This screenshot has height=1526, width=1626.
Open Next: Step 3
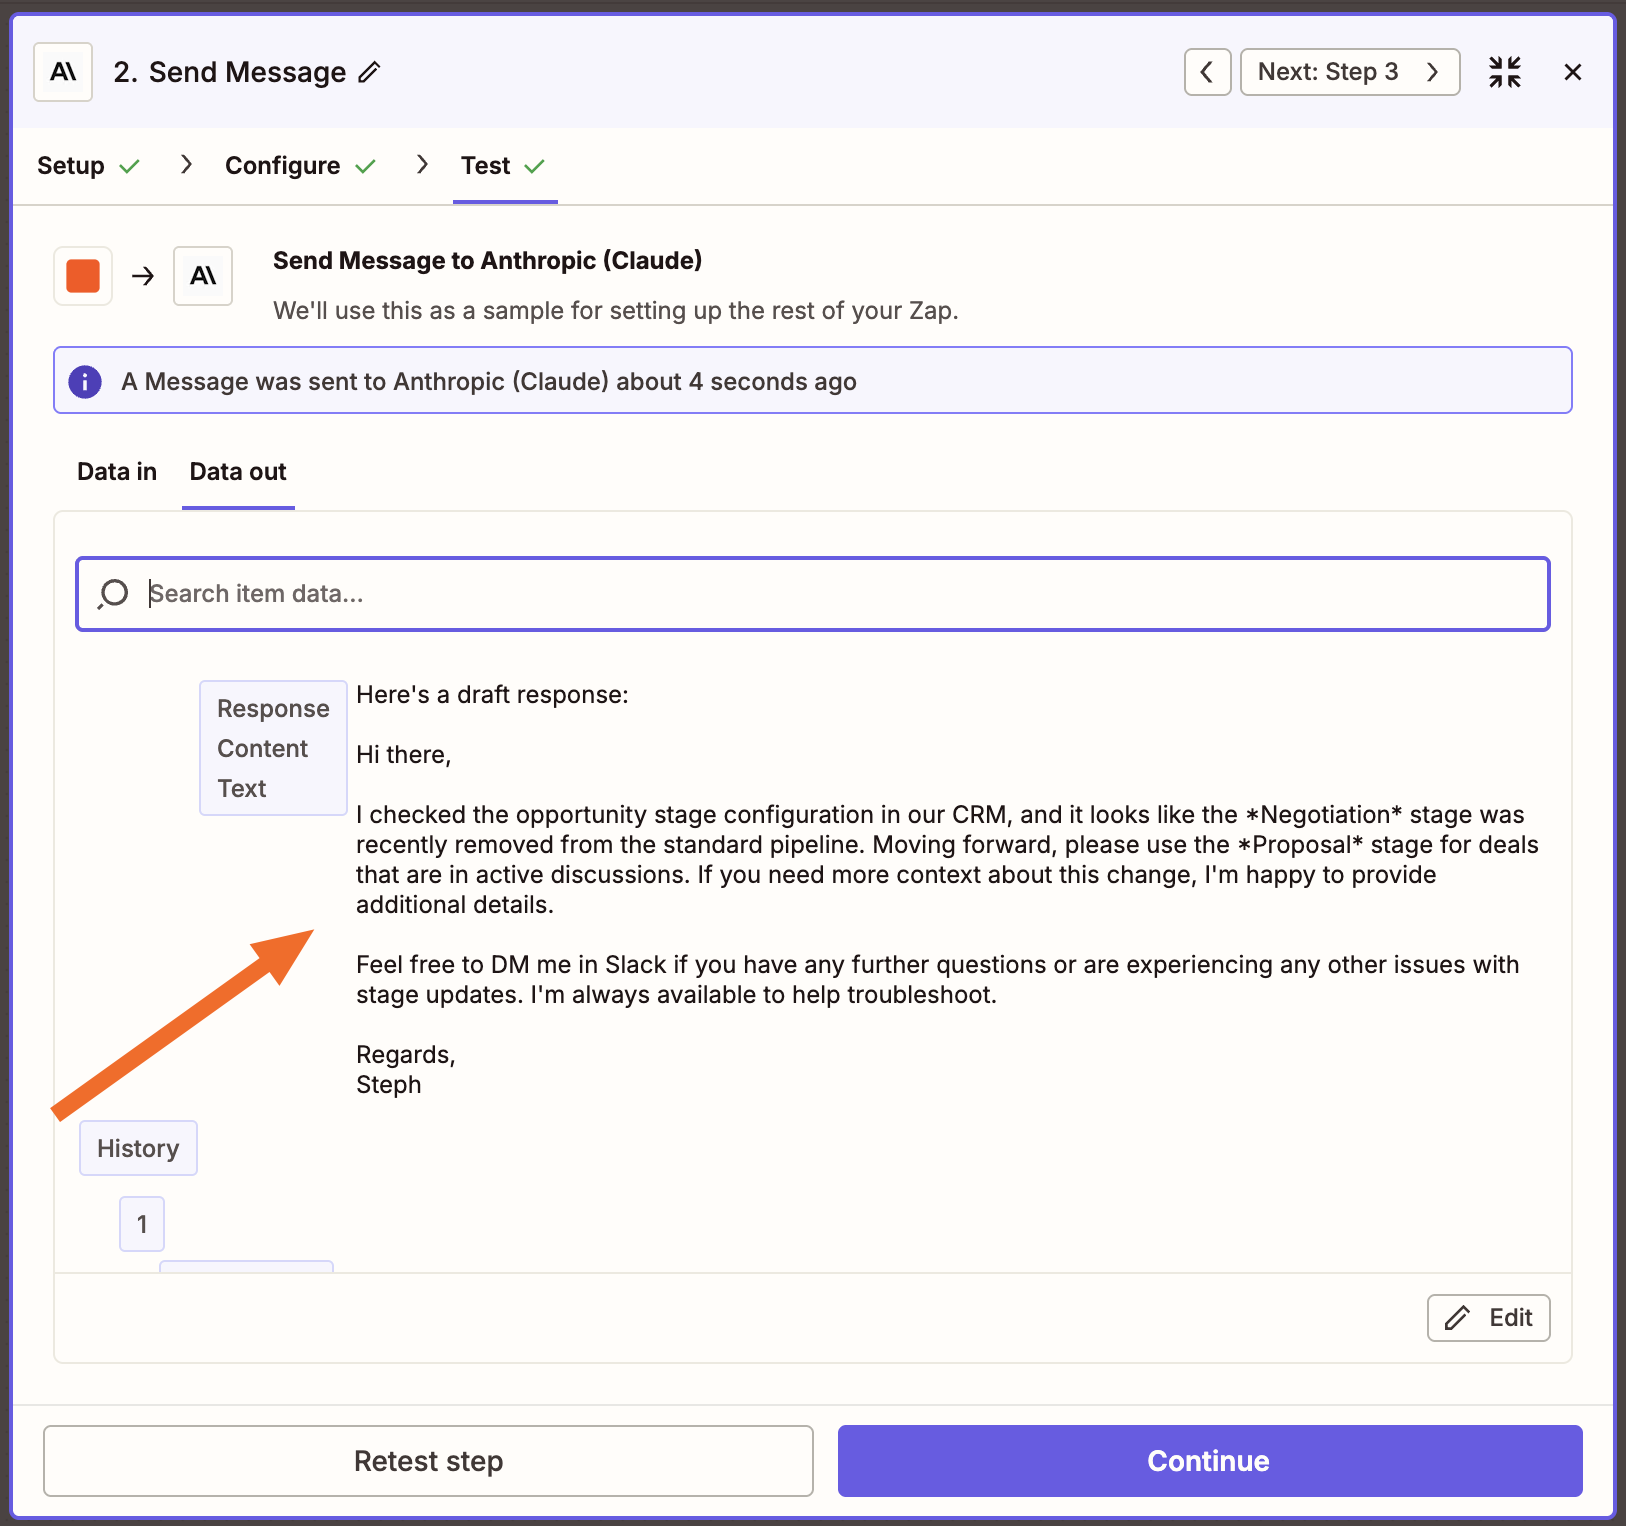[x=1350, y=72]
